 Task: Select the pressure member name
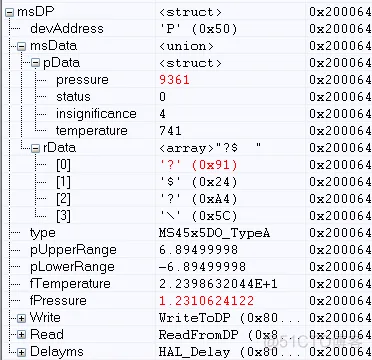tap(82, 80)
